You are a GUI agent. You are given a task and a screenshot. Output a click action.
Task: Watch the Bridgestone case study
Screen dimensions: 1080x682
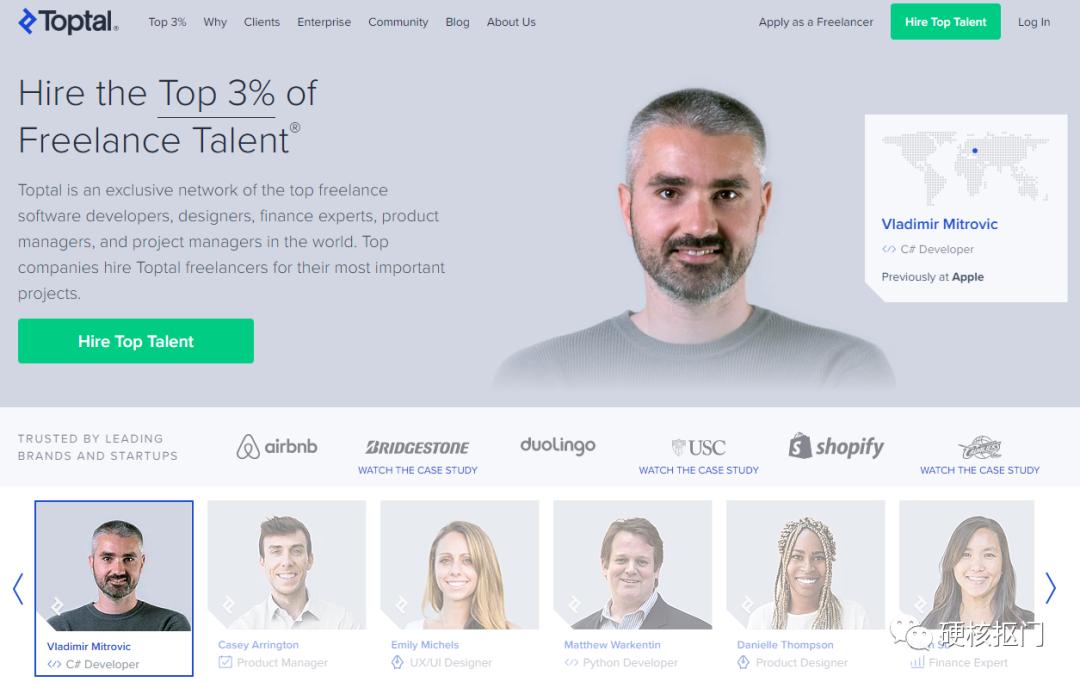[x=417, y=470]
